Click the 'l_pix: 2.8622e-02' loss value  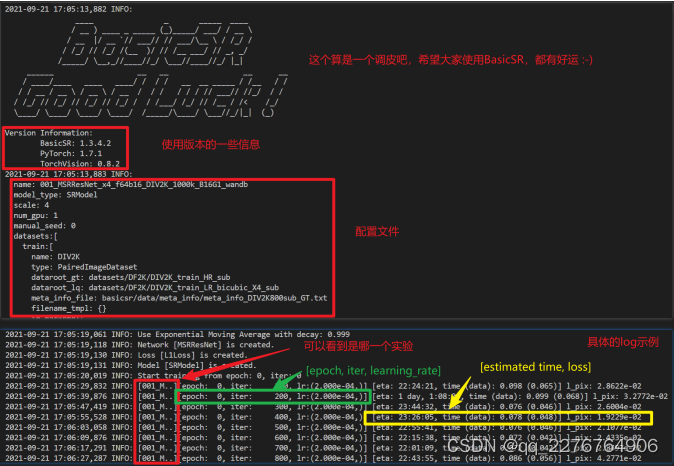[x=604, y=386]
